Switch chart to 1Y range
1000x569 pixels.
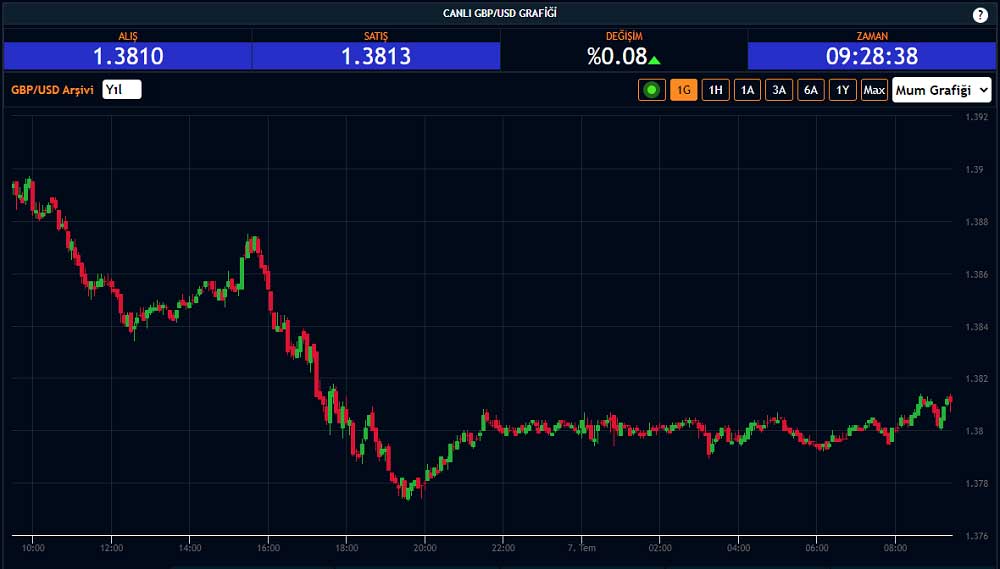(x=842, y=90)
